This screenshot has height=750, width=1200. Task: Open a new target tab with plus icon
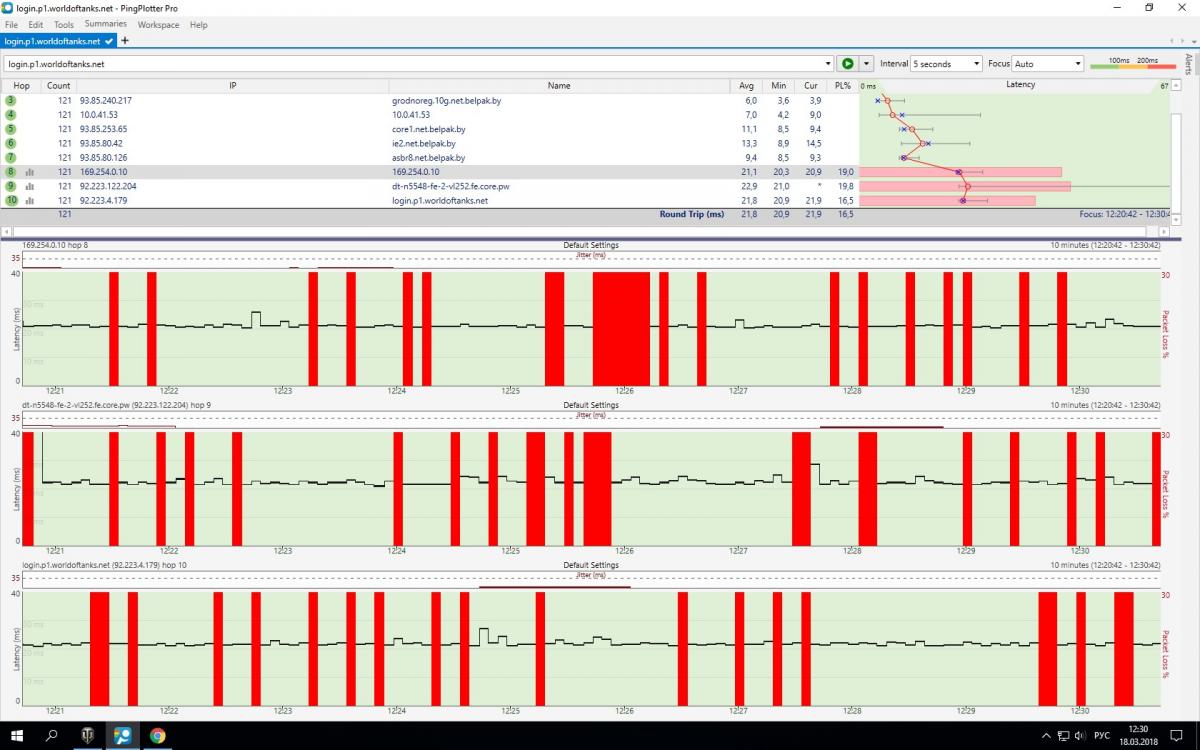pyautogui.click(x=125, y=41)
